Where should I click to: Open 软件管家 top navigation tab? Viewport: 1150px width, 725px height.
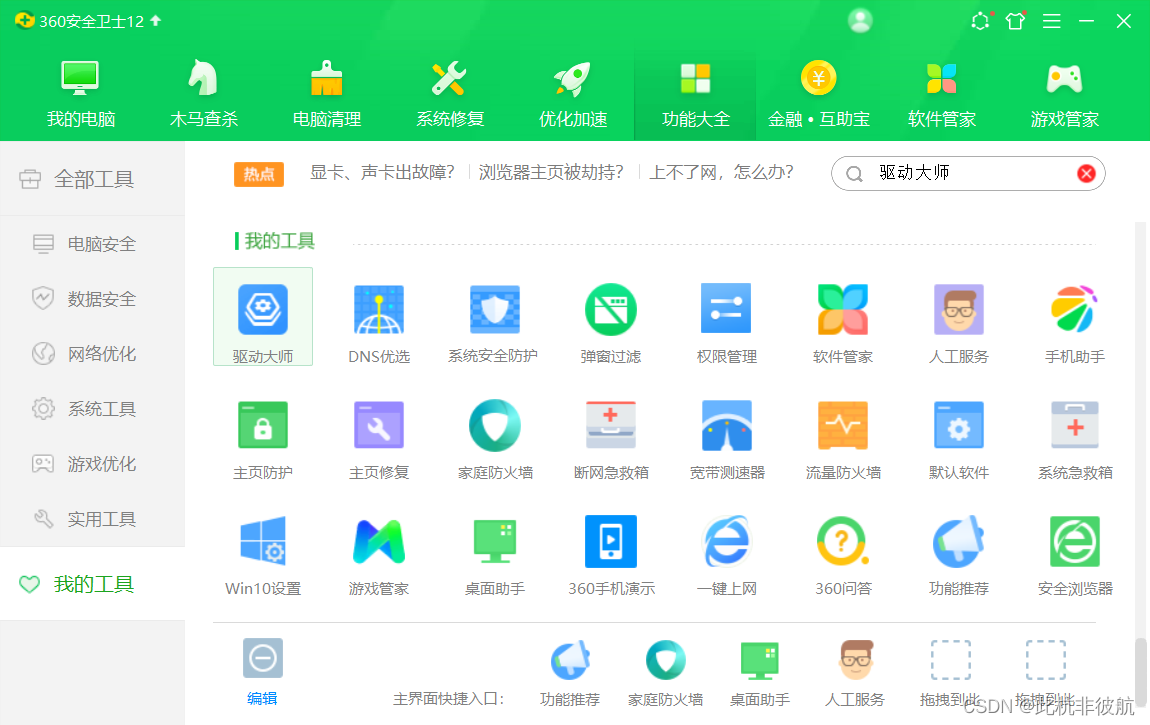[942, 94]
